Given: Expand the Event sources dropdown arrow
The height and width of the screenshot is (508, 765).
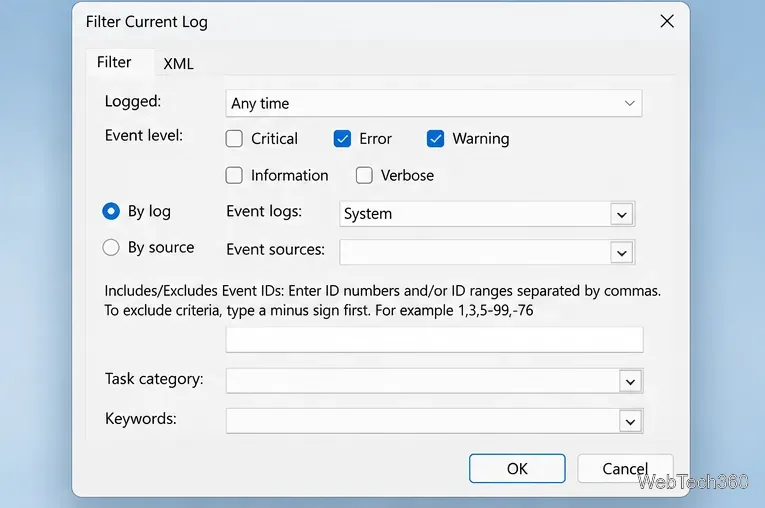Looking at the screenshot, I should coord(622,253).
